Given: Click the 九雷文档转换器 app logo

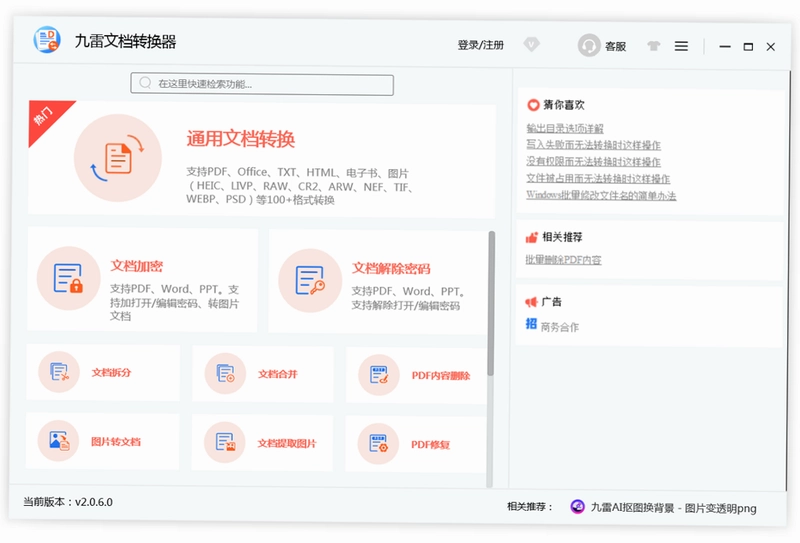Looking at the screenshot, I should tap(47, 40).
